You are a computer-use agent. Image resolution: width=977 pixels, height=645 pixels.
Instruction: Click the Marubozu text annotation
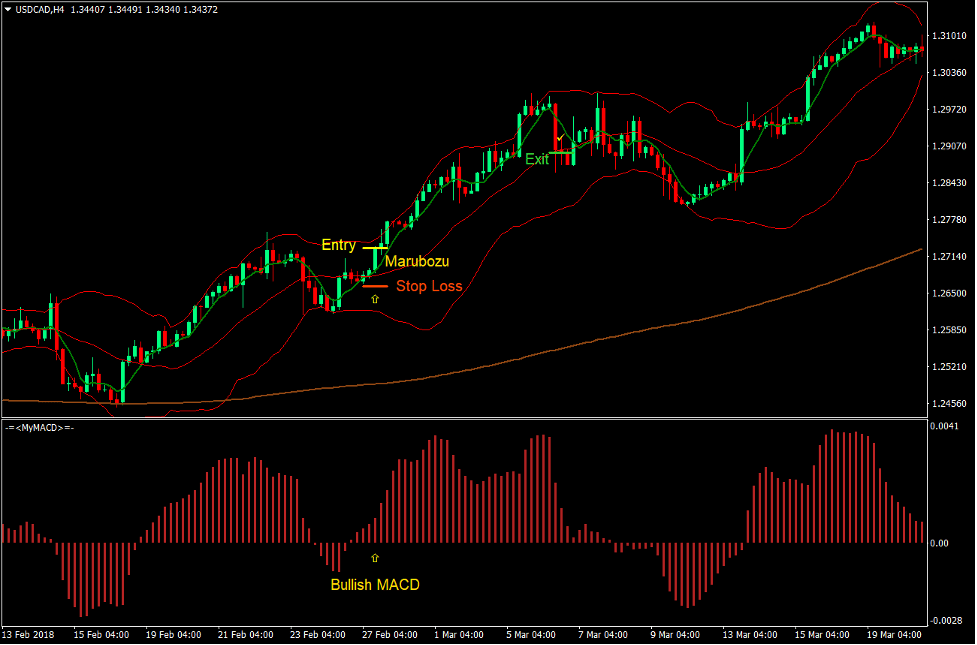tap(417, 261)
